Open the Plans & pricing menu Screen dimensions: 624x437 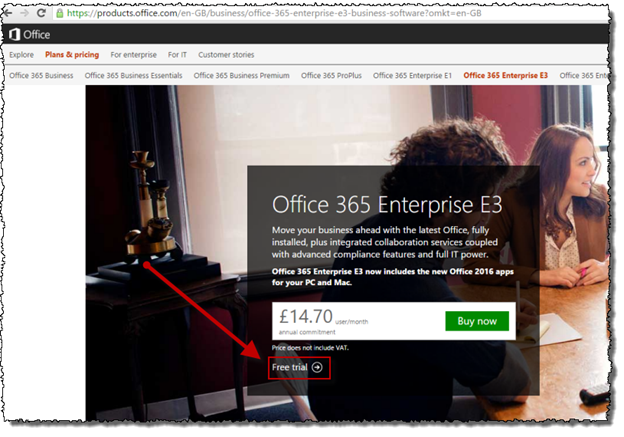72,55
